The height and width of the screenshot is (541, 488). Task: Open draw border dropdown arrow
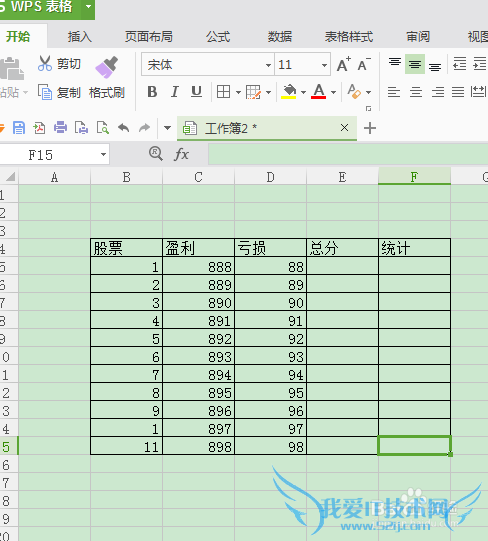[x=269, y=92]
